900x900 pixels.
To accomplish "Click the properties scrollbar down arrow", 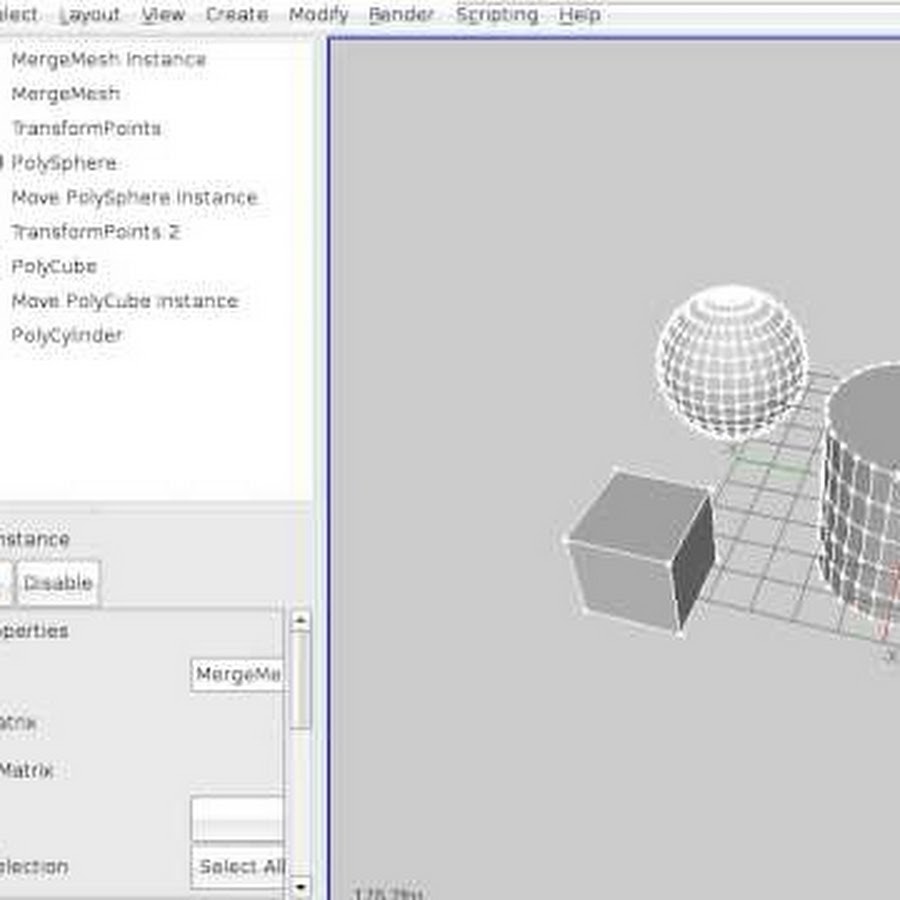I will click(x=300, y=886).
